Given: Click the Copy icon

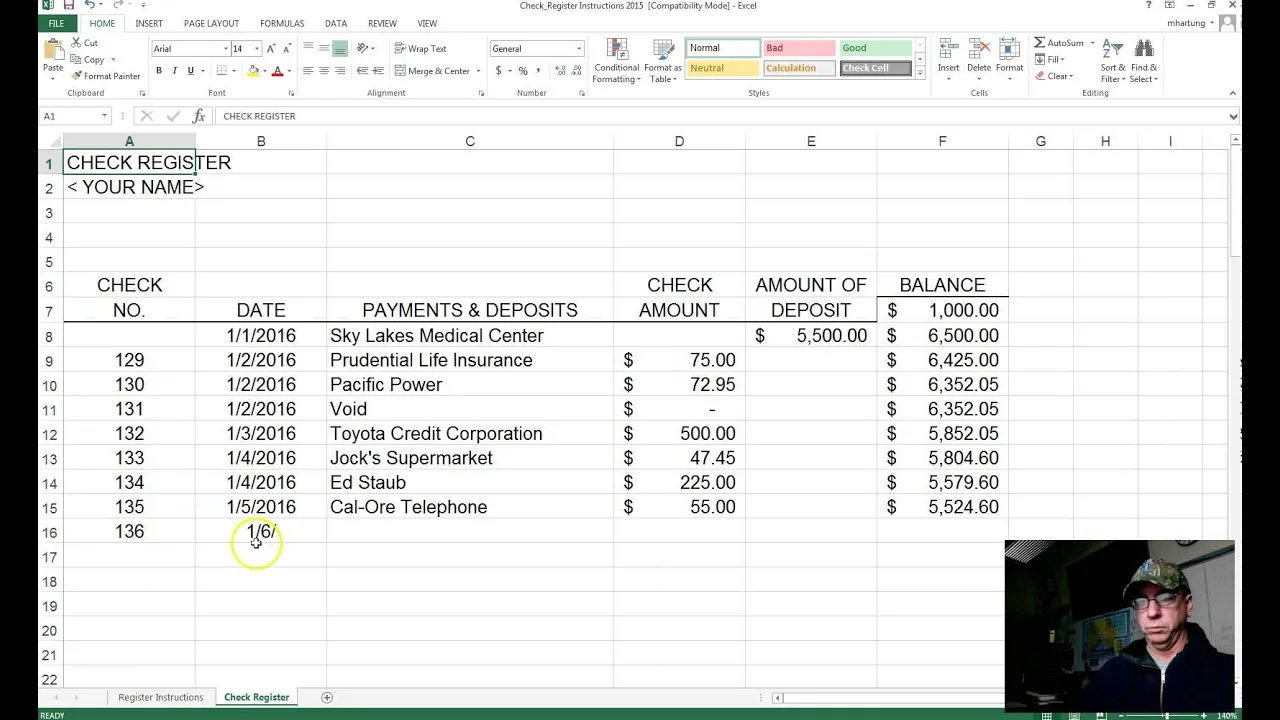Looking at the screenshot, I should [77, 60].
